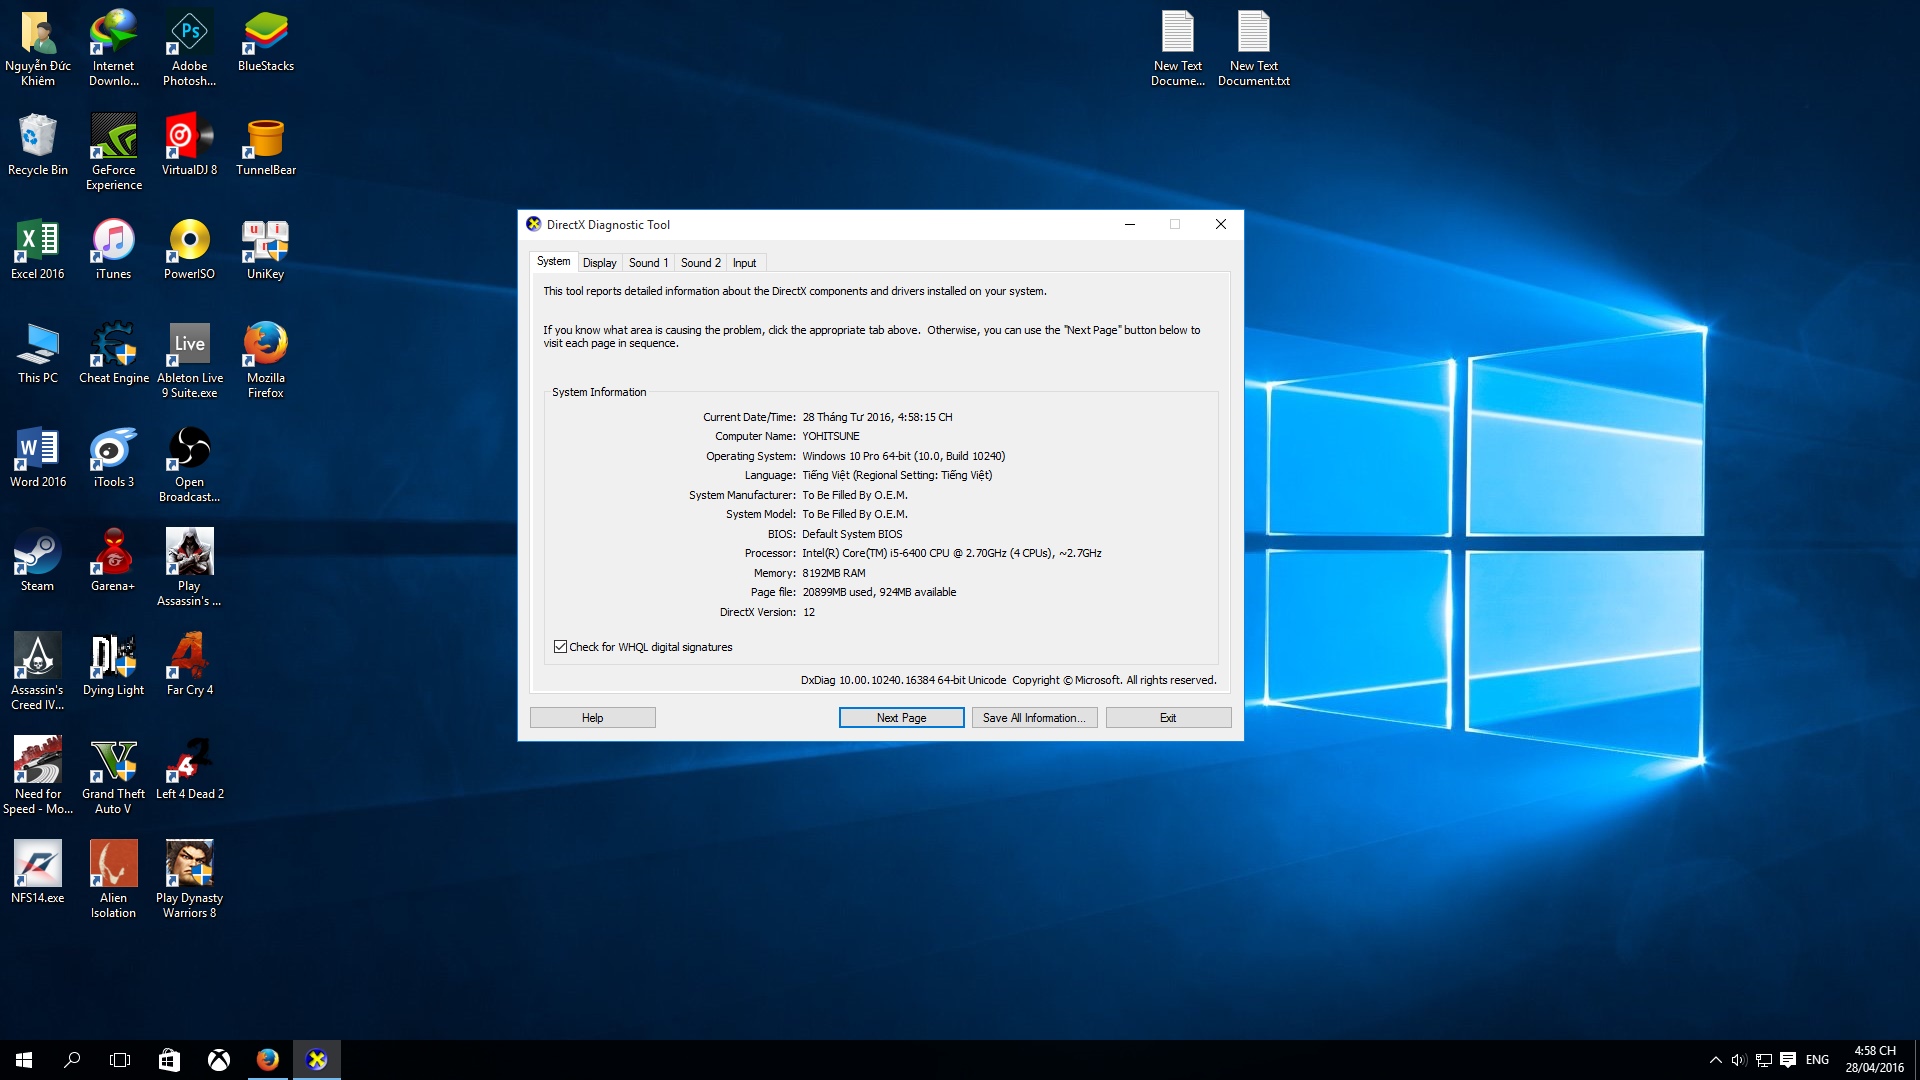
Task: Click the TunnelBear desktop icon
Action: [265, 139]
